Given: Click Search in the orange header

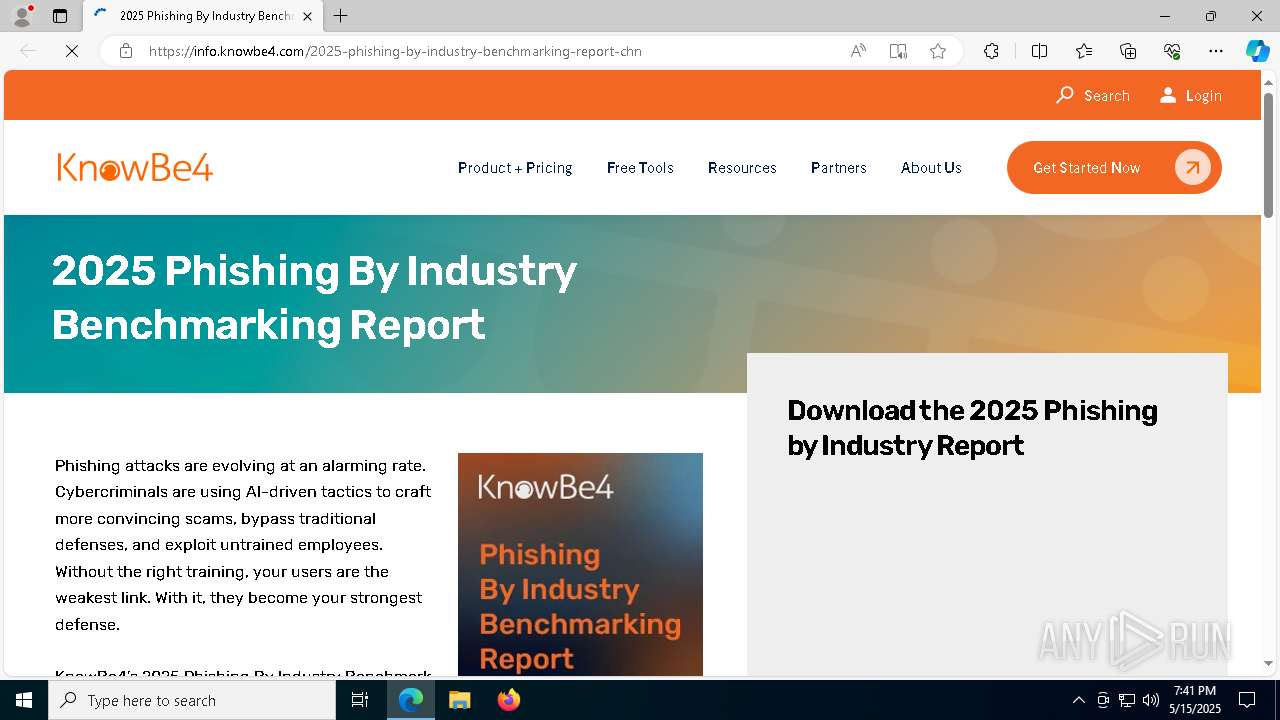Looking at the screenshot, I should (1093, 95).
